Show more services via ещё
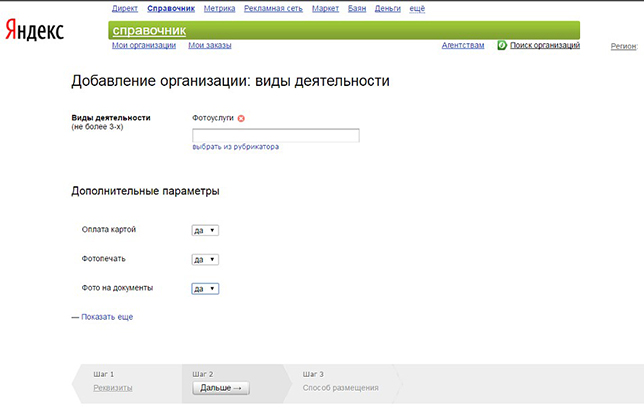Image resolution: width=644 pixels, height=420 pixels. 417,8
